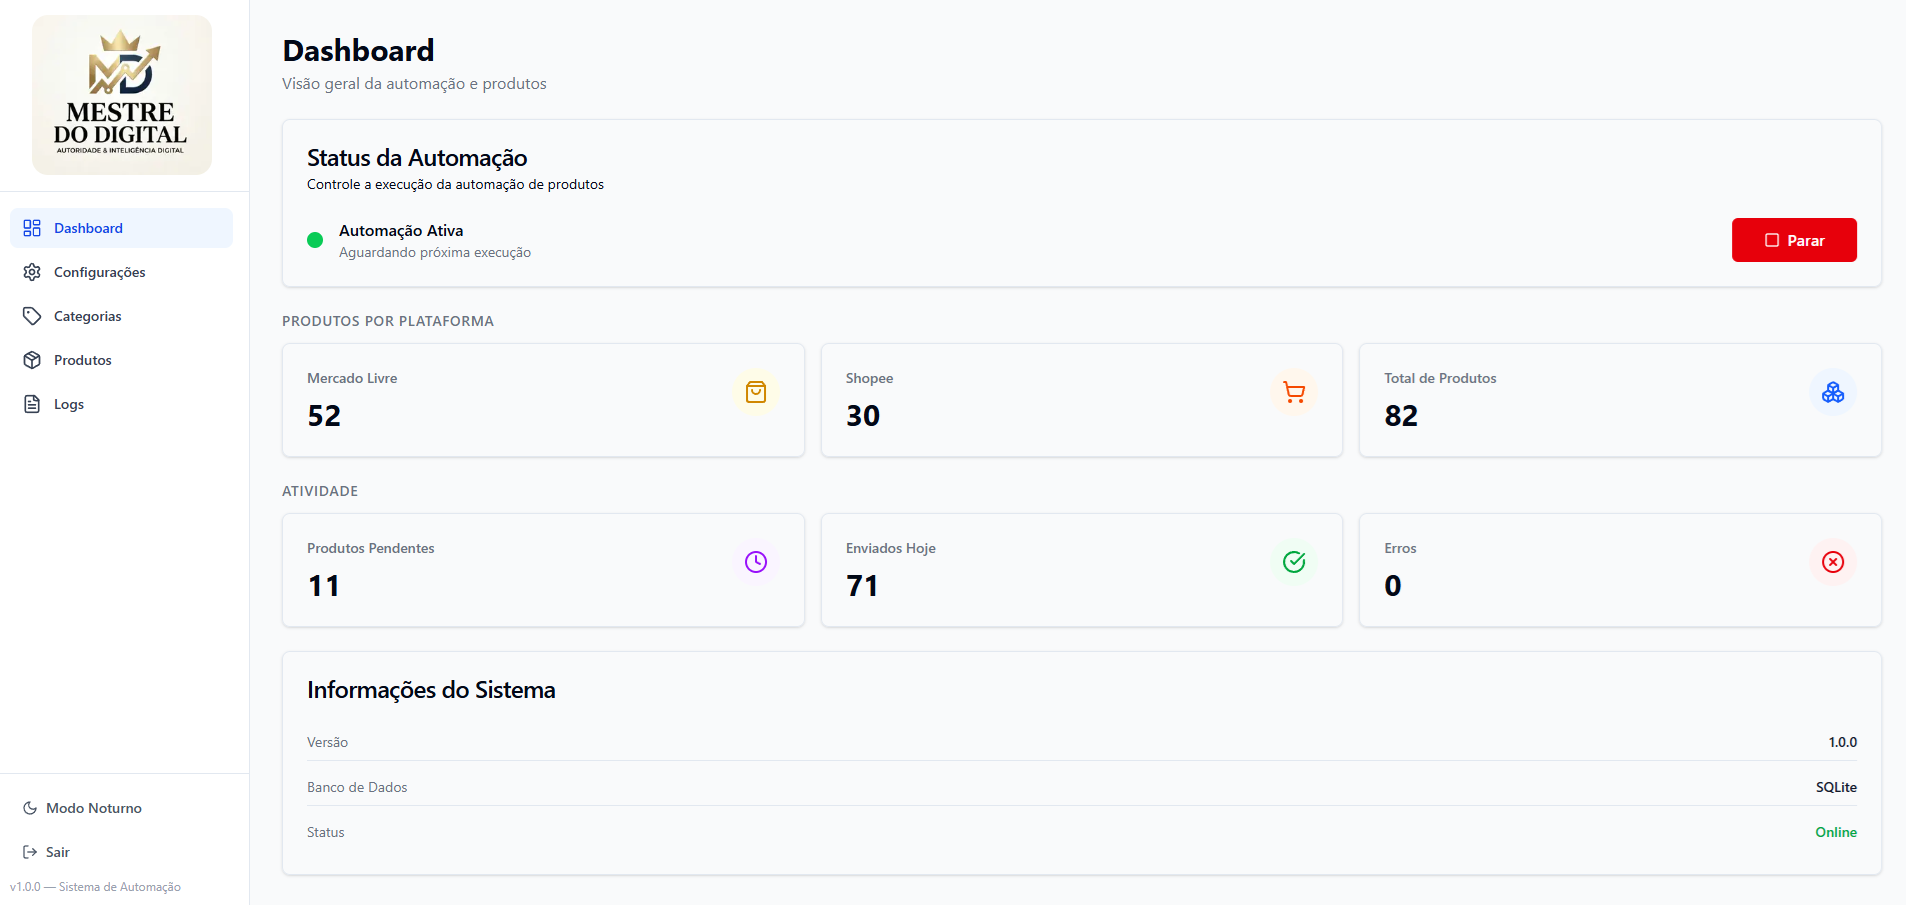Click the Total de Produtos boxes icon
Screen dimensions: 1906x905
pyautogui.click(x=1832, y=392)
